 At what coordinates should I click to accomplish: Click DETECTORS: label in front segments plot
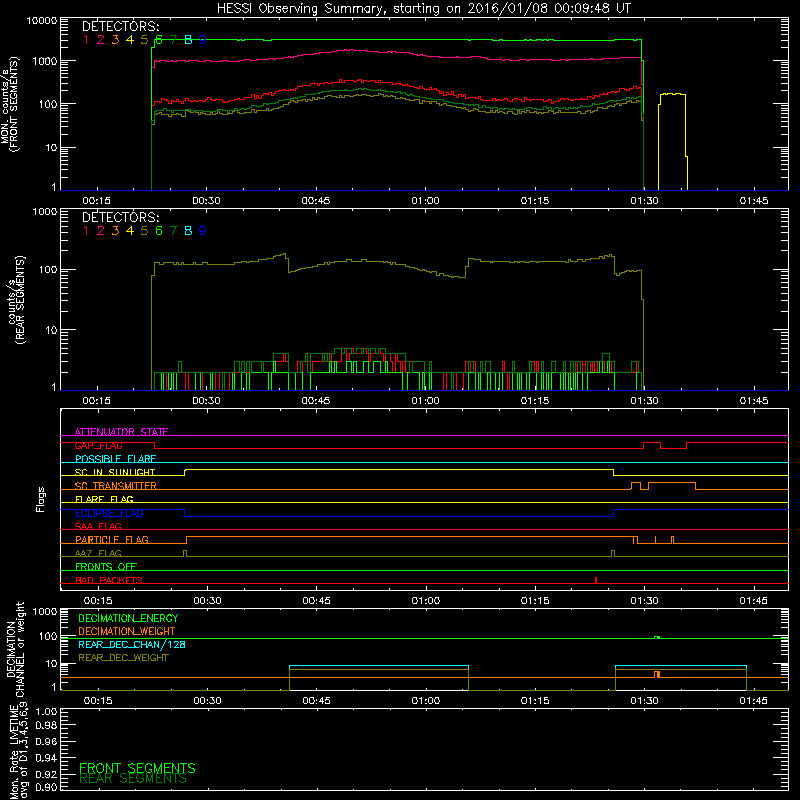[x=120, y=27]
